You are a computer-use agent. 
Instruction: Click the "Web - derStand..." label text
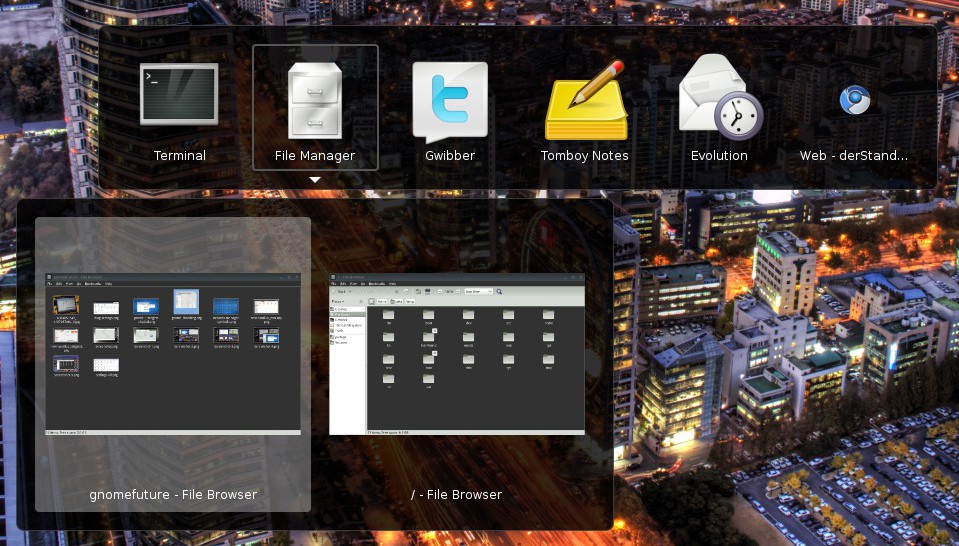(x=854, y=155)
